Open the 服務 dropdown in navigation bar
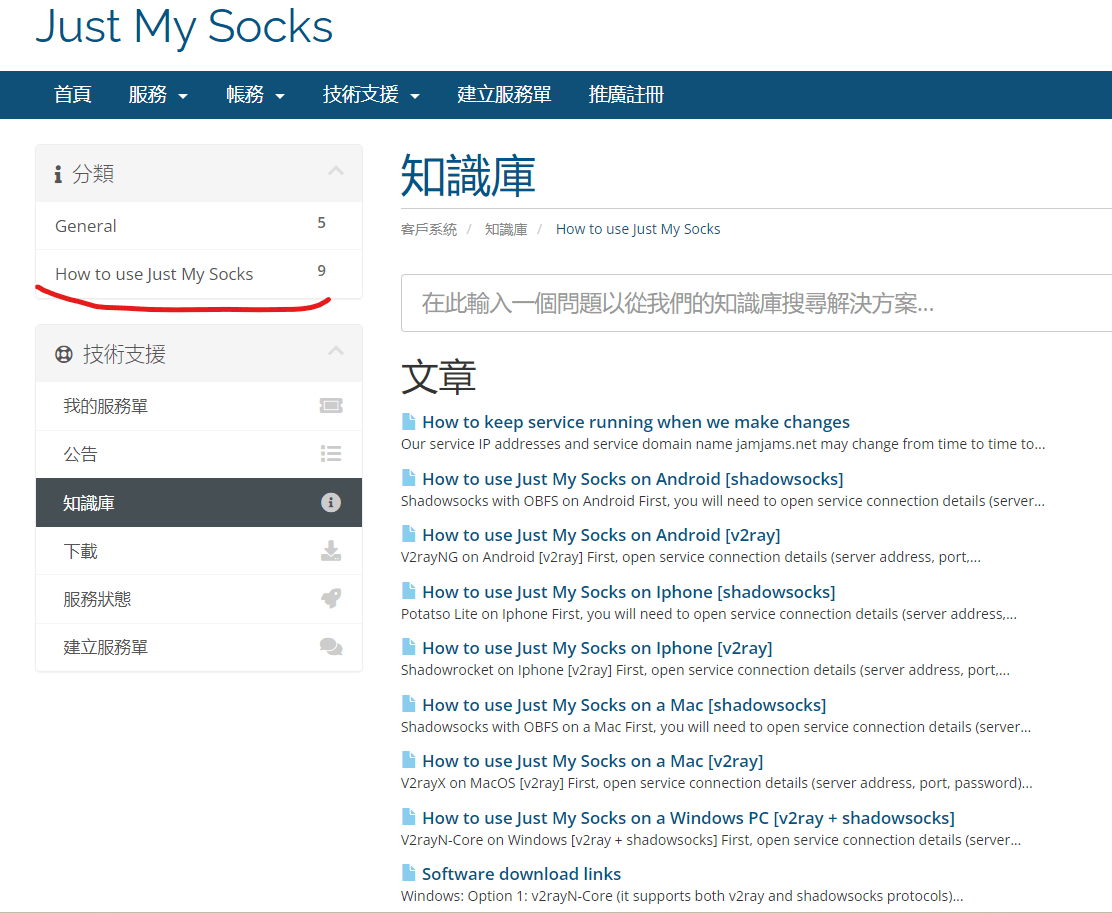 point(158,95)
